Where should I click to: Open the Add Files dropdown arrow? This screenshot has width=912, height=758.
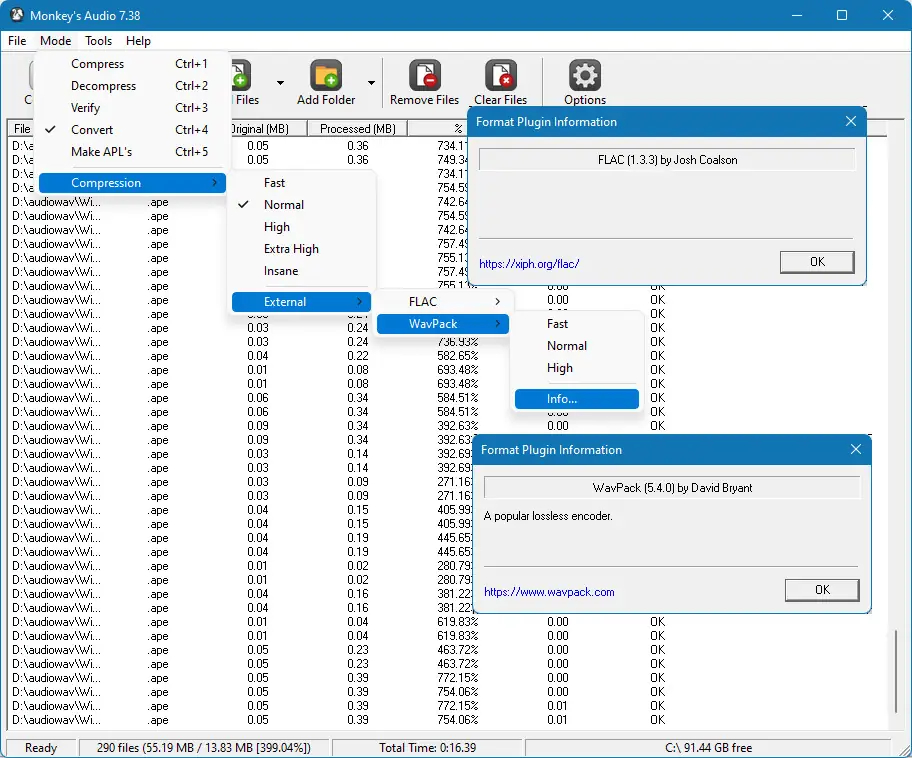click(280, 83)
